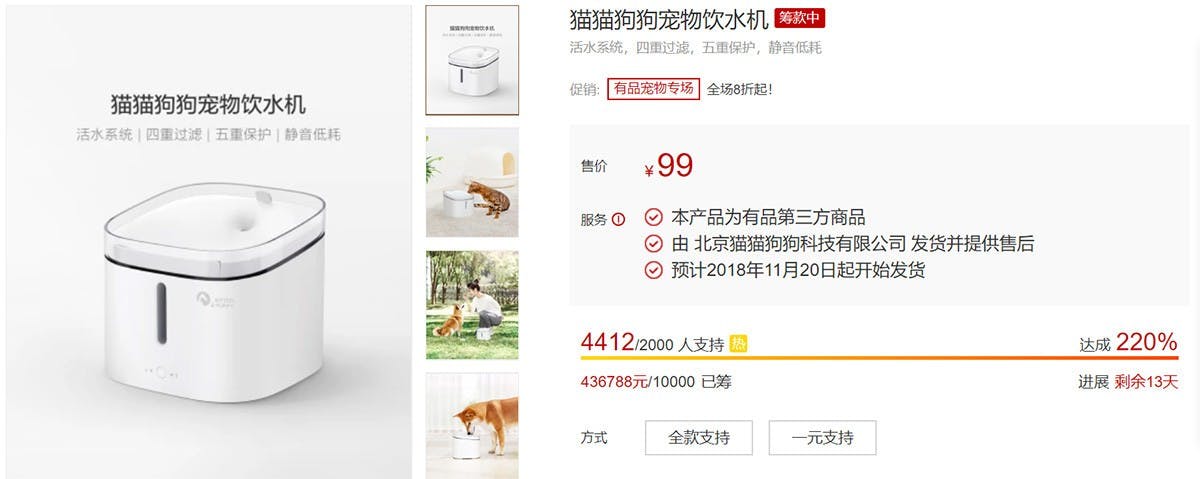The image size is (1200, 479).
Task: Select the cat drinking thumbnail
Action: pos(473,182)
